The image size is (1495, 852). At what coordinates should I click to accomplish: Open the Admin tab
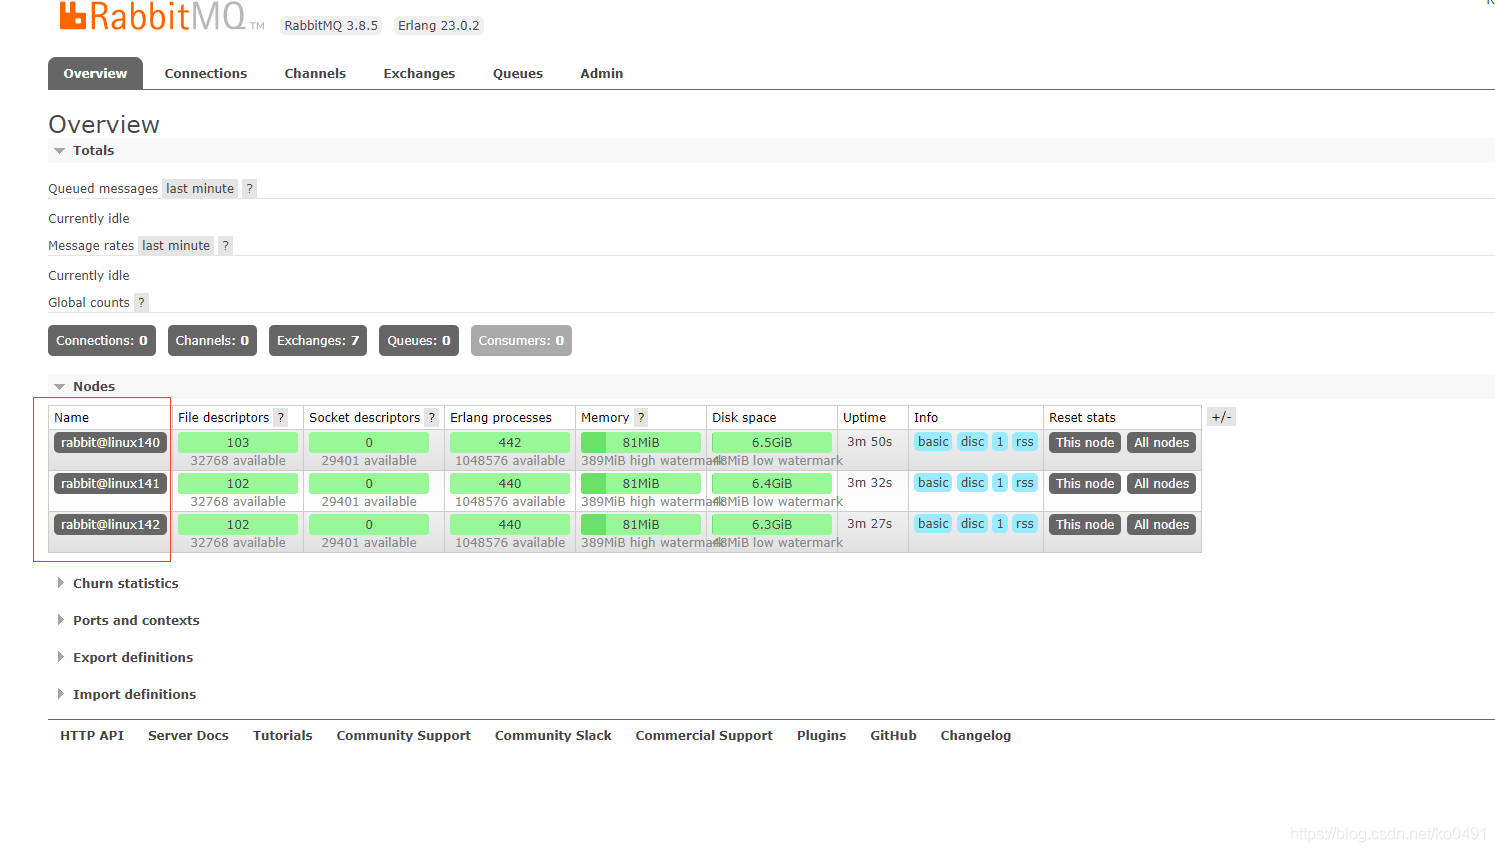click(x=602, y=73)
